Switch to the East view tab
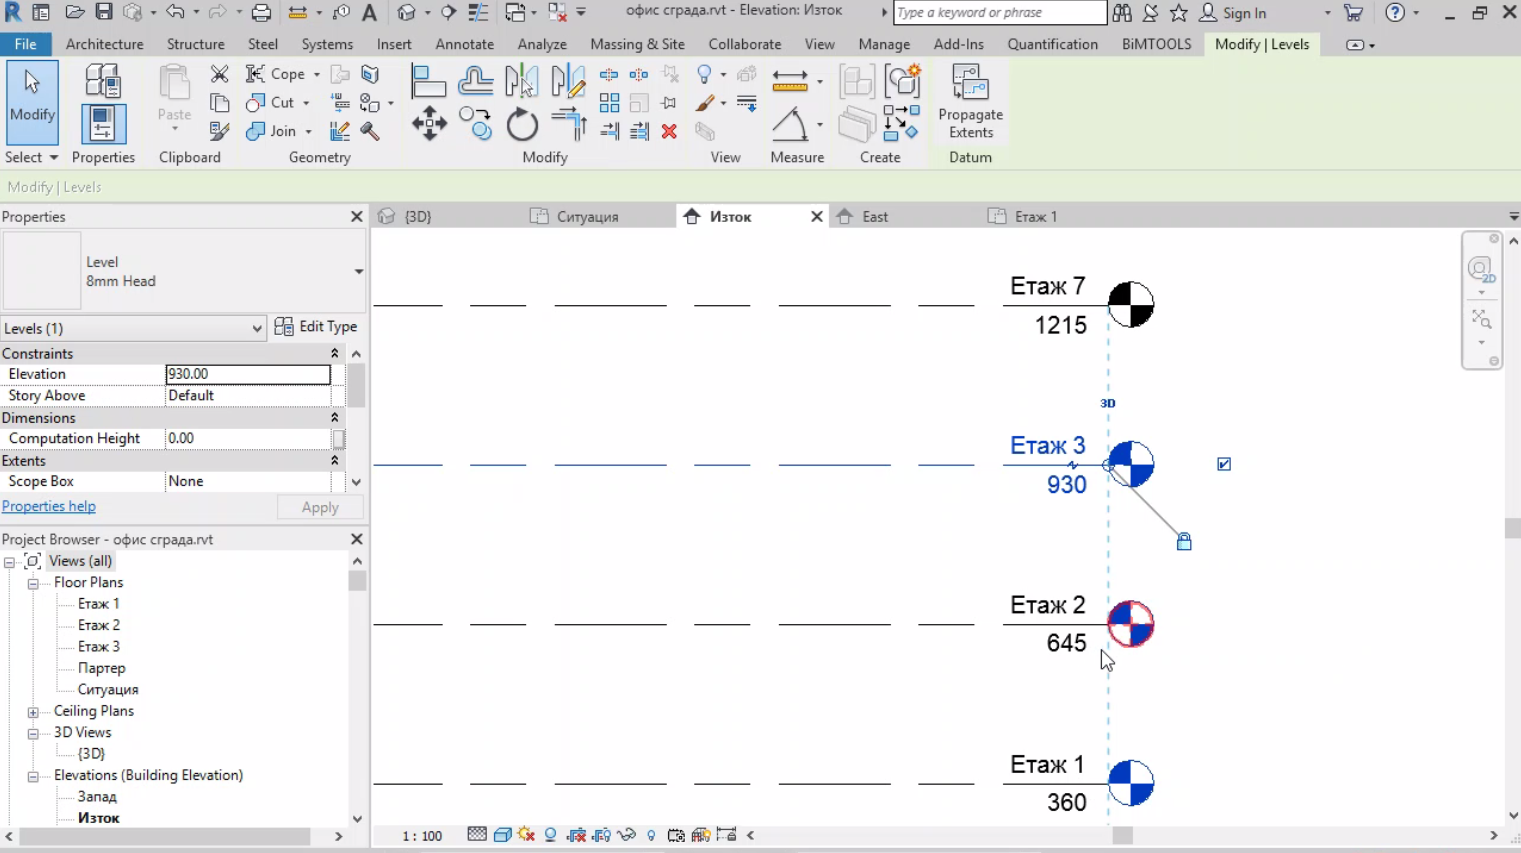This screenshot has height=853, width=1521. coord(875,216)
